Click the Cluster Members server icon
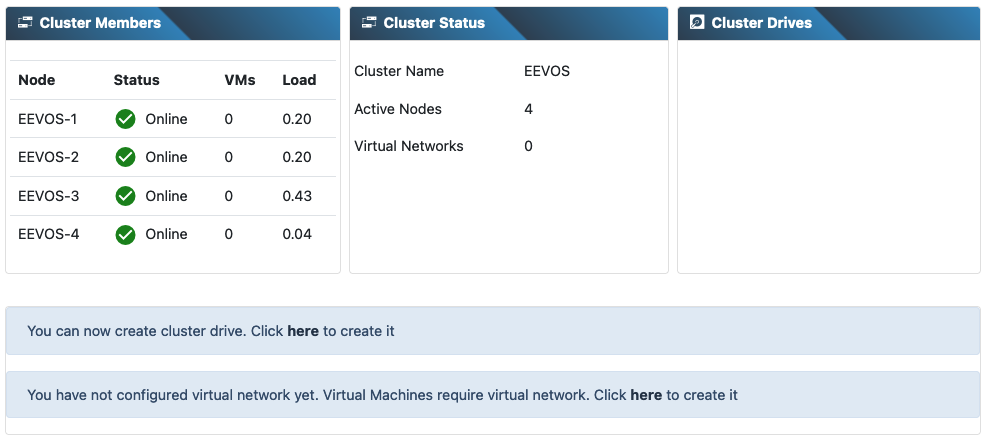The height and width of the screenshot is (445, 987). tap(25, 23)
